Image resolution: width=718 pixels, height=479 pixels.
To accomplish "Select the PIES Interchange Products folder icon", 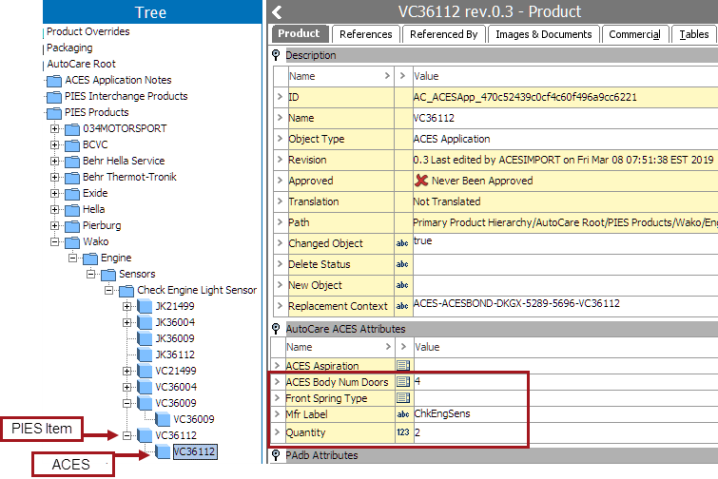I will (54, 97).
